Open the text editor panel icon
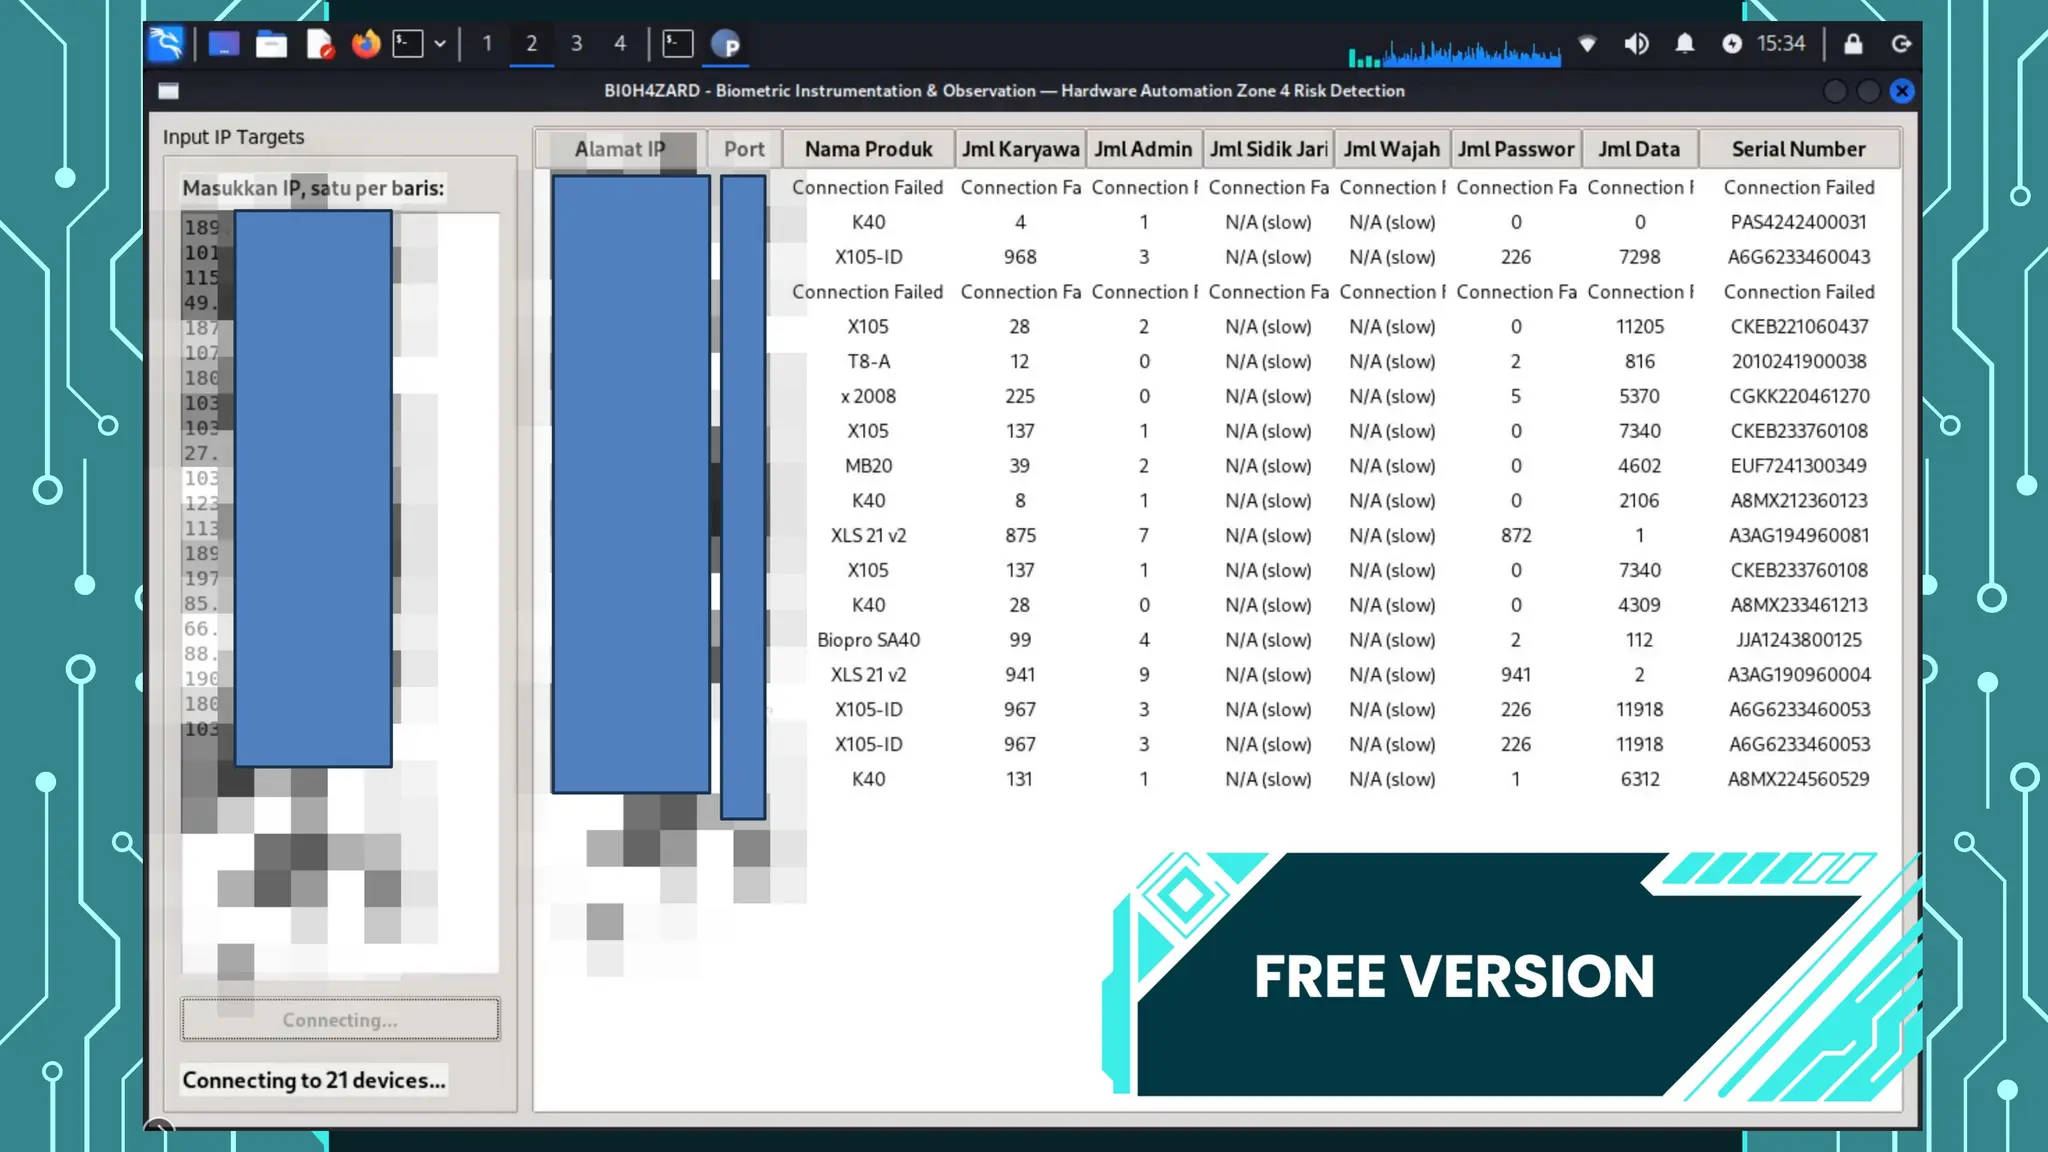Image resolution: width=2048 pixels, height=1152 pixels. [x=319, y=44]
